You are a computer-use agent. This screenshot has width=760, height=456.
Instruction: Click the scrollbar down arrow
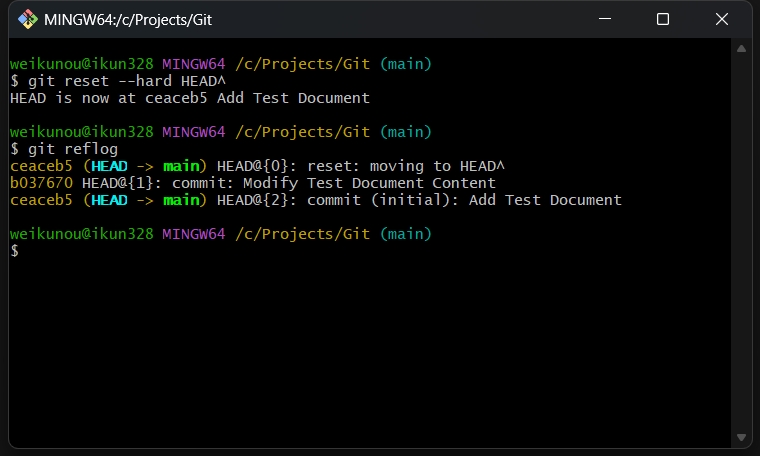pyautogui.click(x=741, y=437)
